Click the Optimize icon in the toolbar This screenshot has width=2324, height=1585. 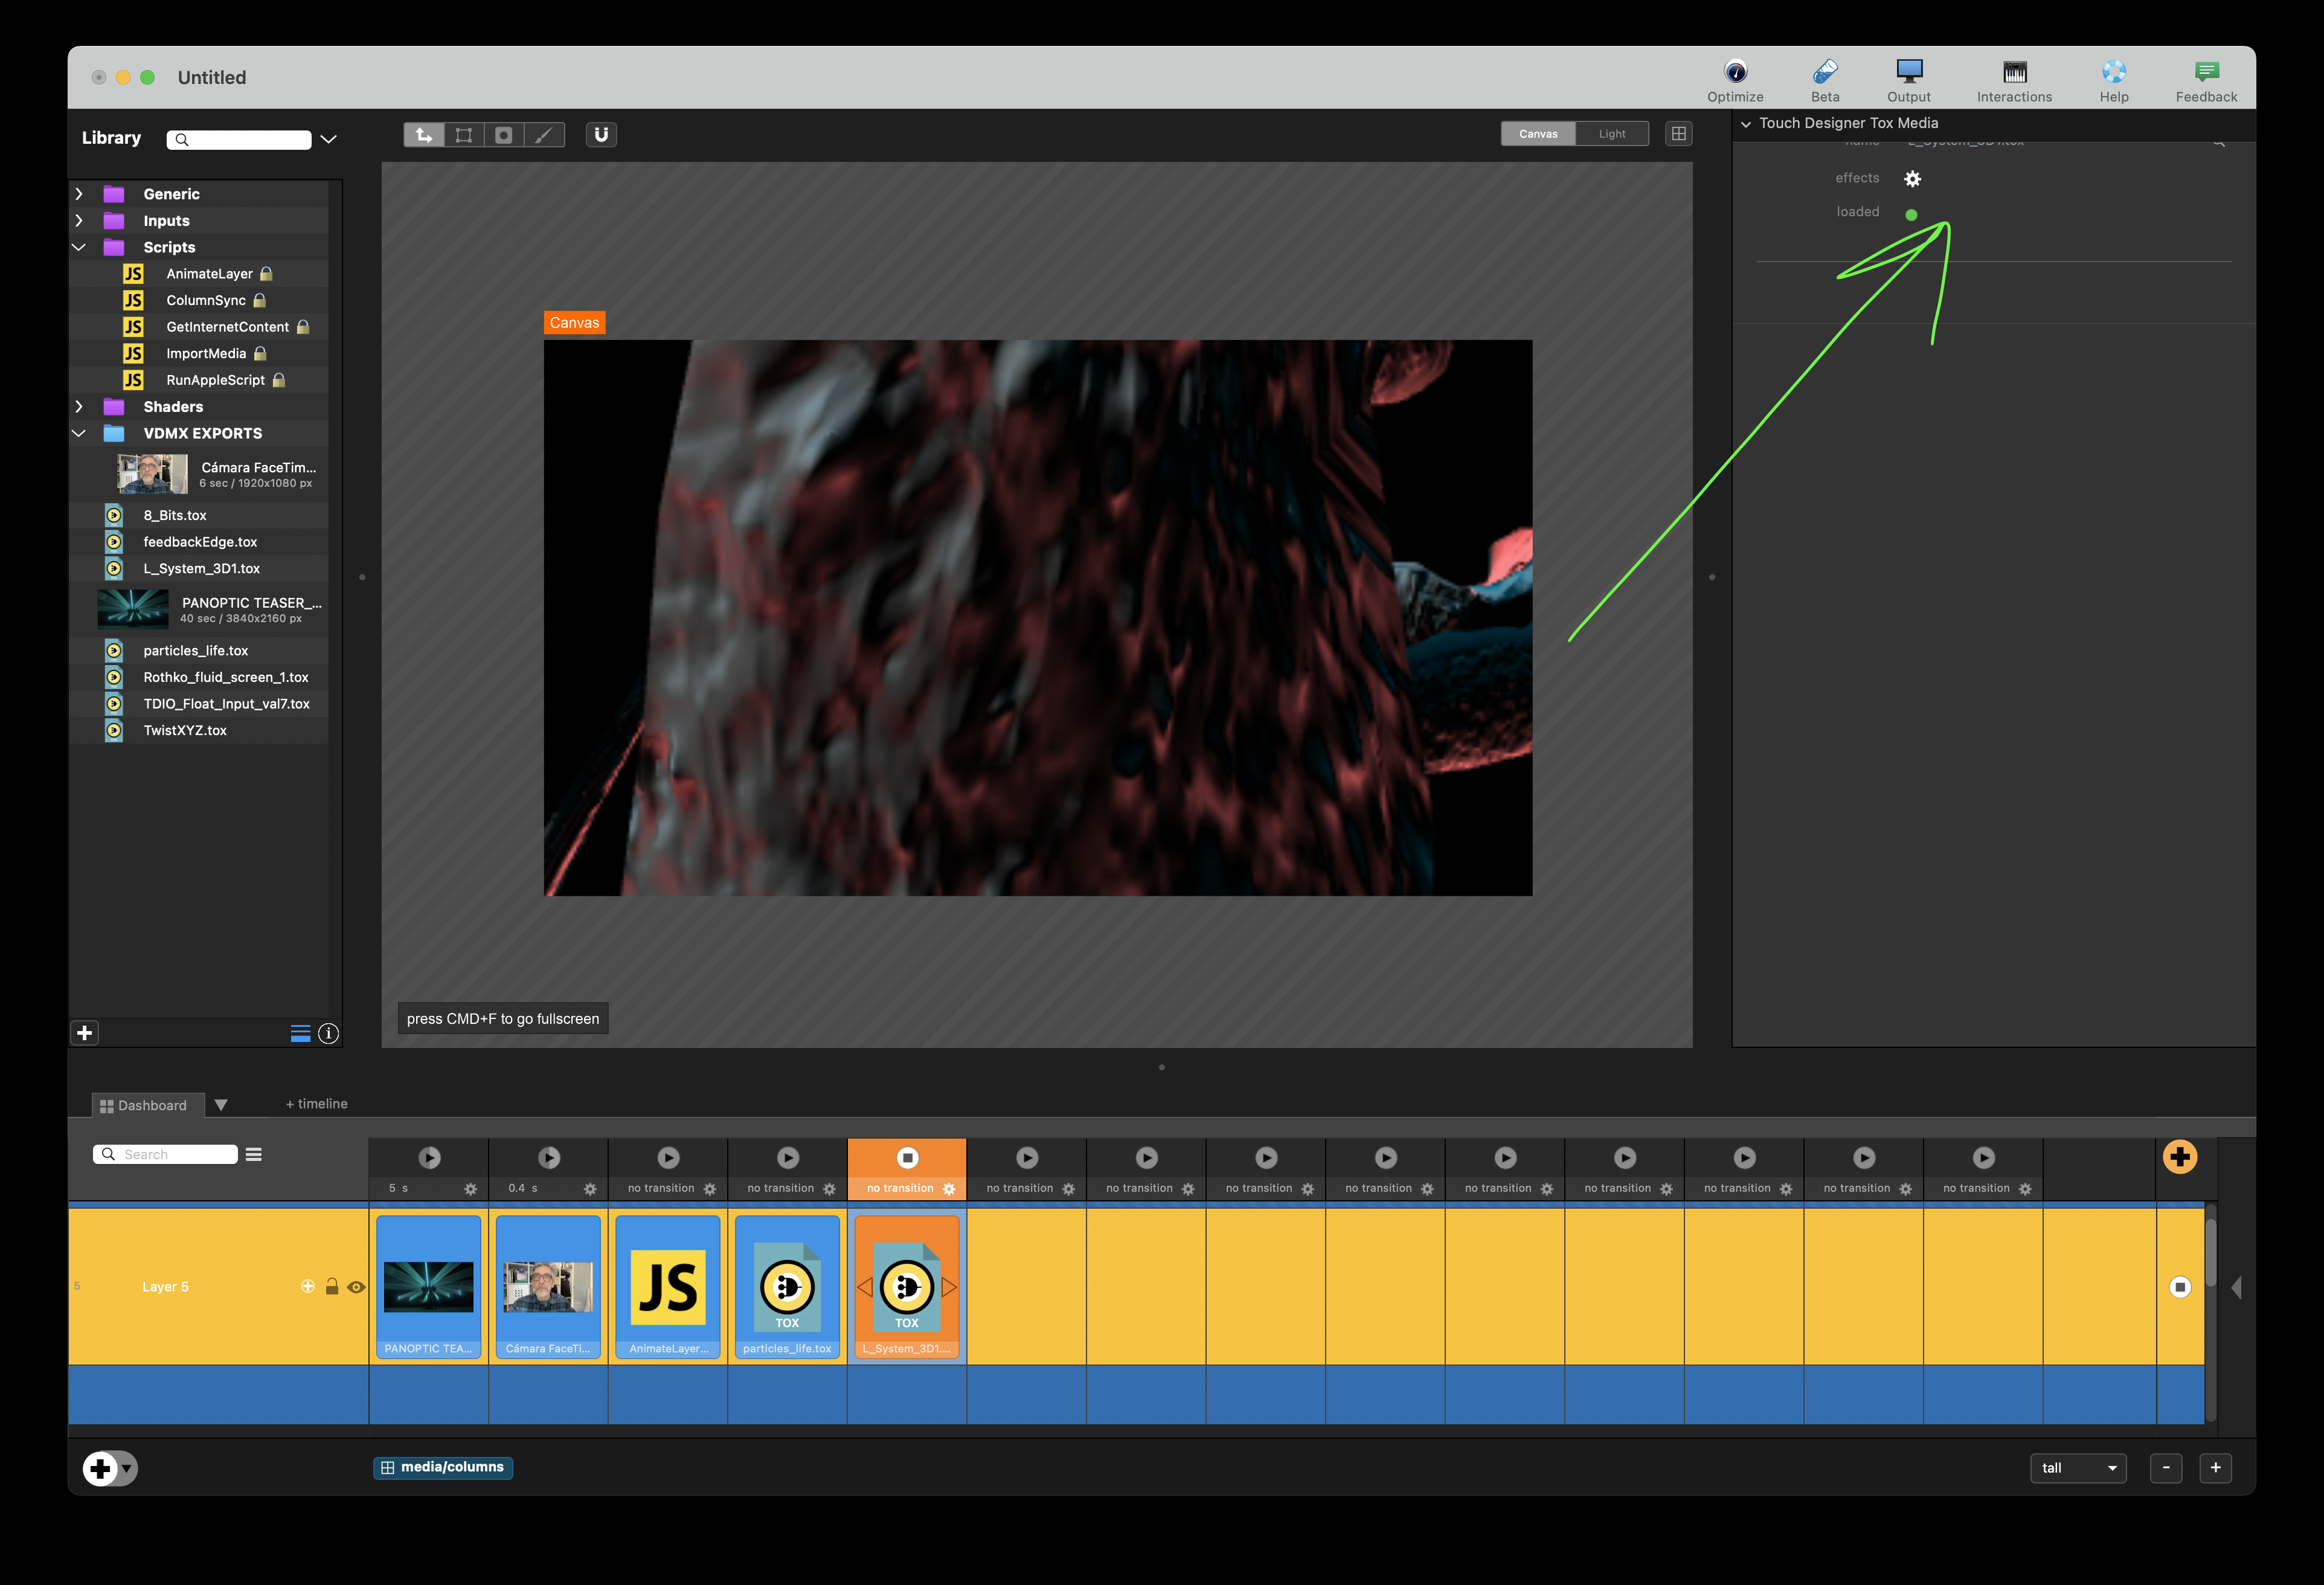coord(1735,72)
